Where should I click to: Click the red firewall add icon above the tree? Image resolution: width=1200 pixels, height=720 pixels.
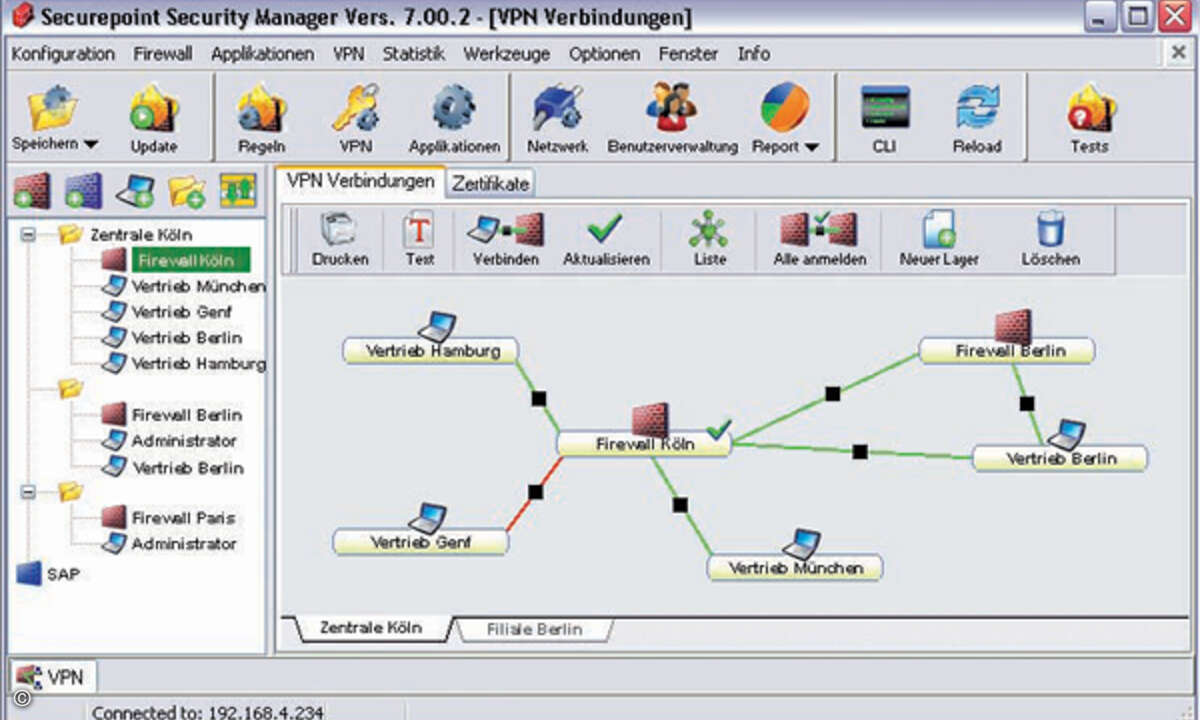pyautogui.click(x=31, y=190)
